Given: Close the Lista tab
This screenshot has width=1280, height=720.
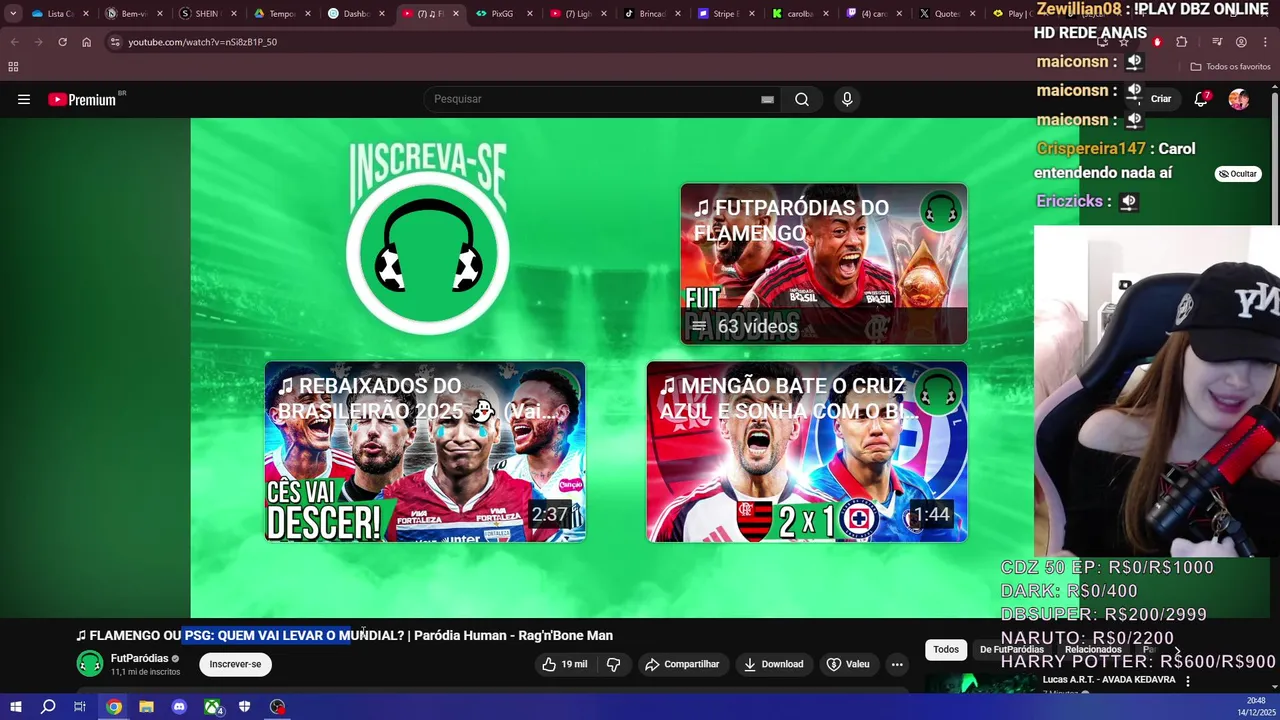Looking at the screenshot, I should (85, 14).
